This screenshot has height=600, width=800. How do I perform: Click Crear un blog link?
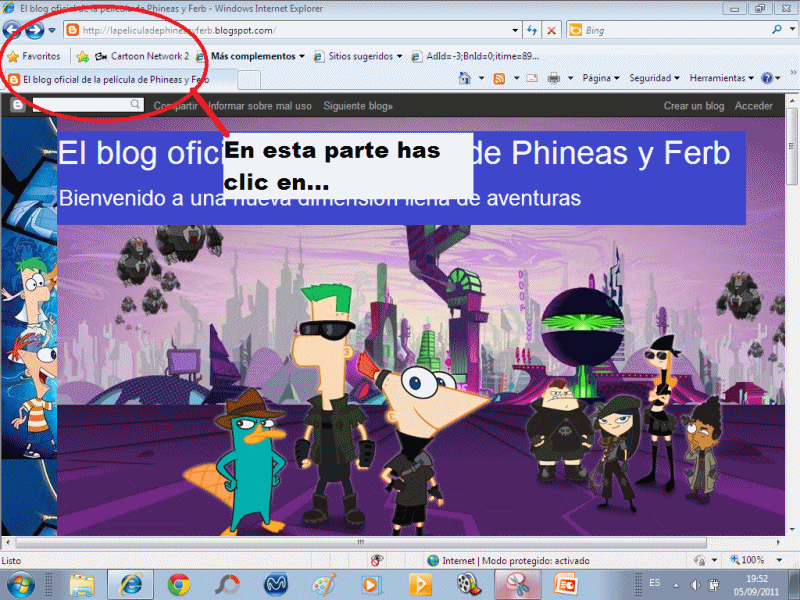pyautogui.click(x=694, y=106)
